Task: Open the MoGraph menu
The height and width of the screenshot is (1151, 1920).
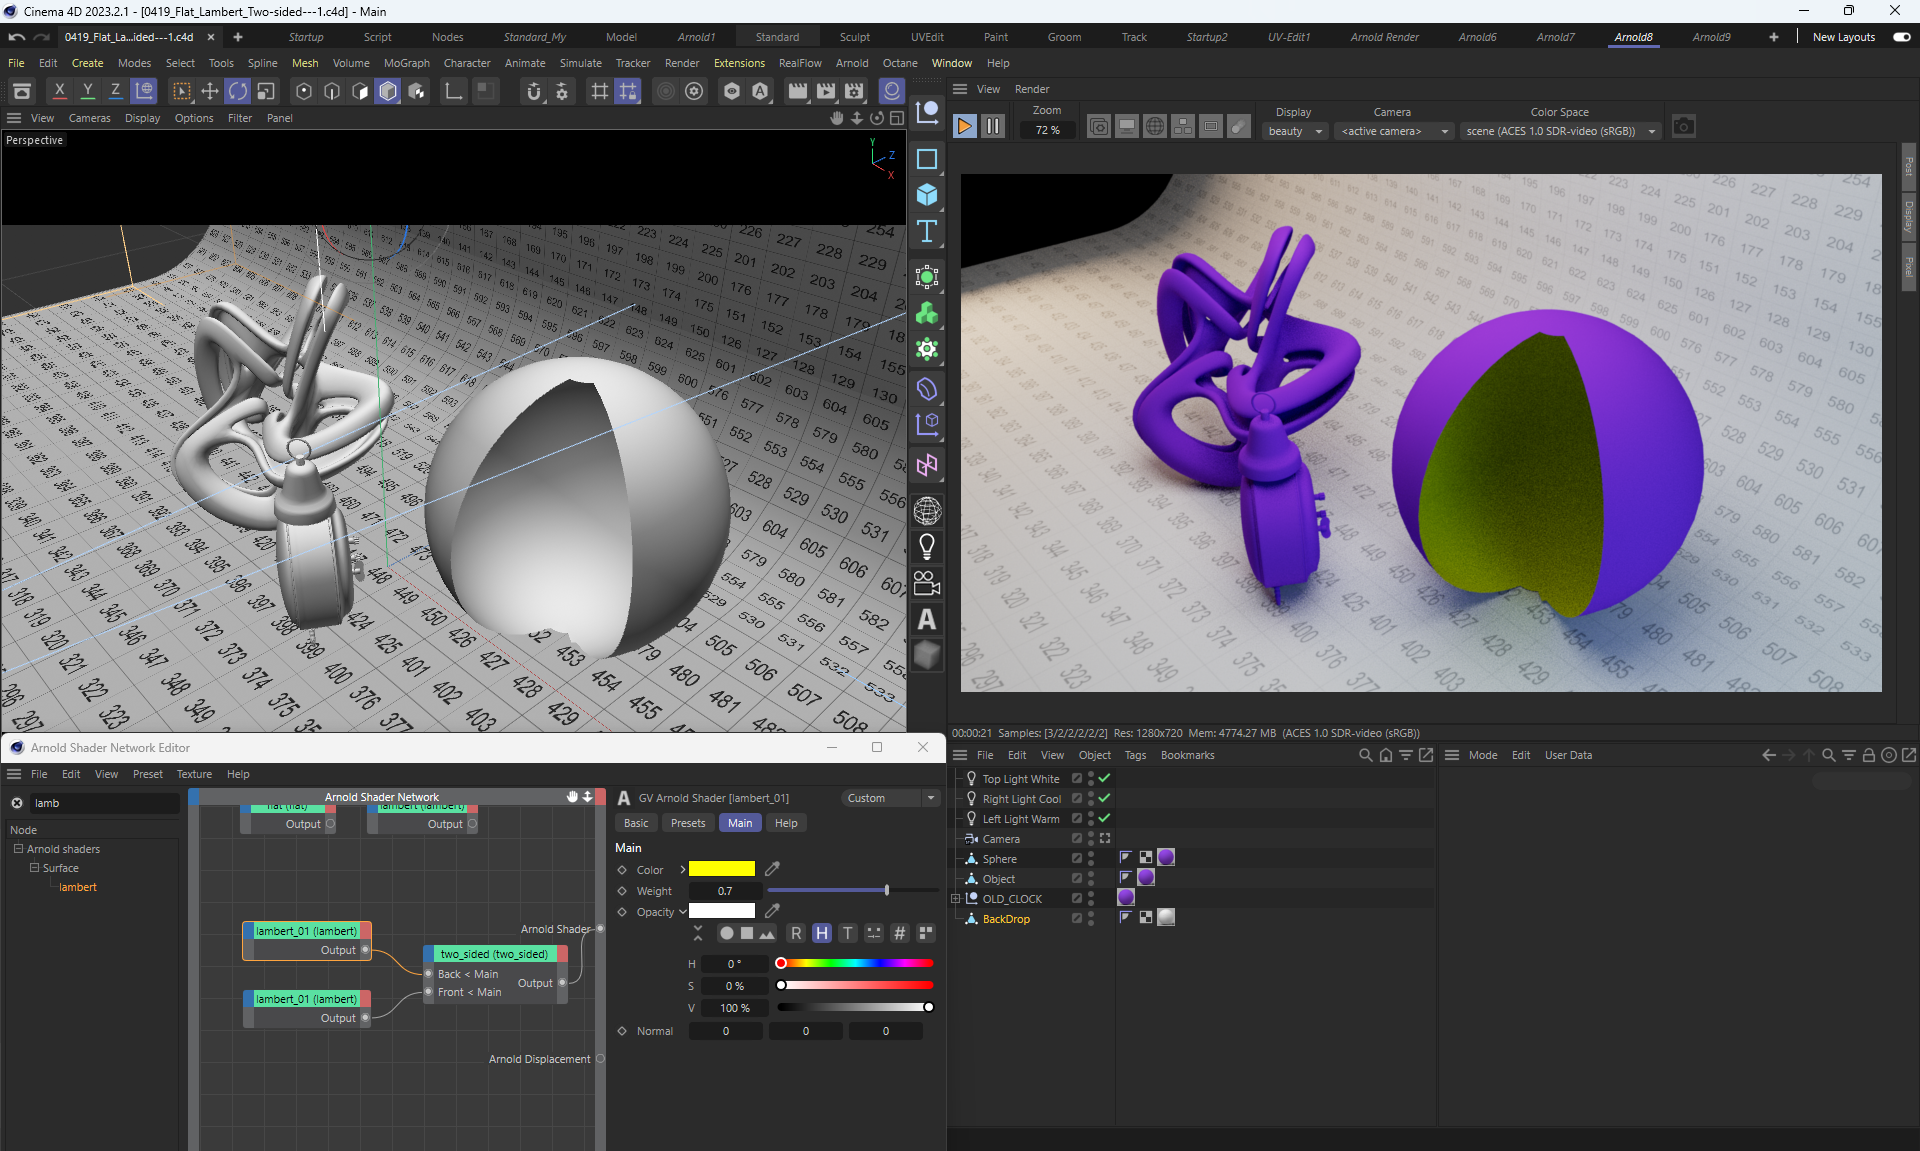Action: coord(406,63)
